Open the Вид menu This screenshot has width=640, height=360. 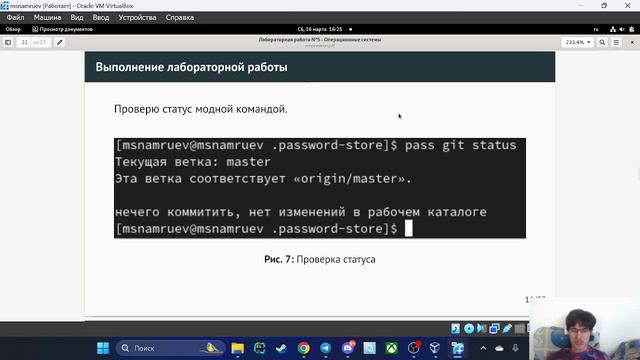click(77, 18)
